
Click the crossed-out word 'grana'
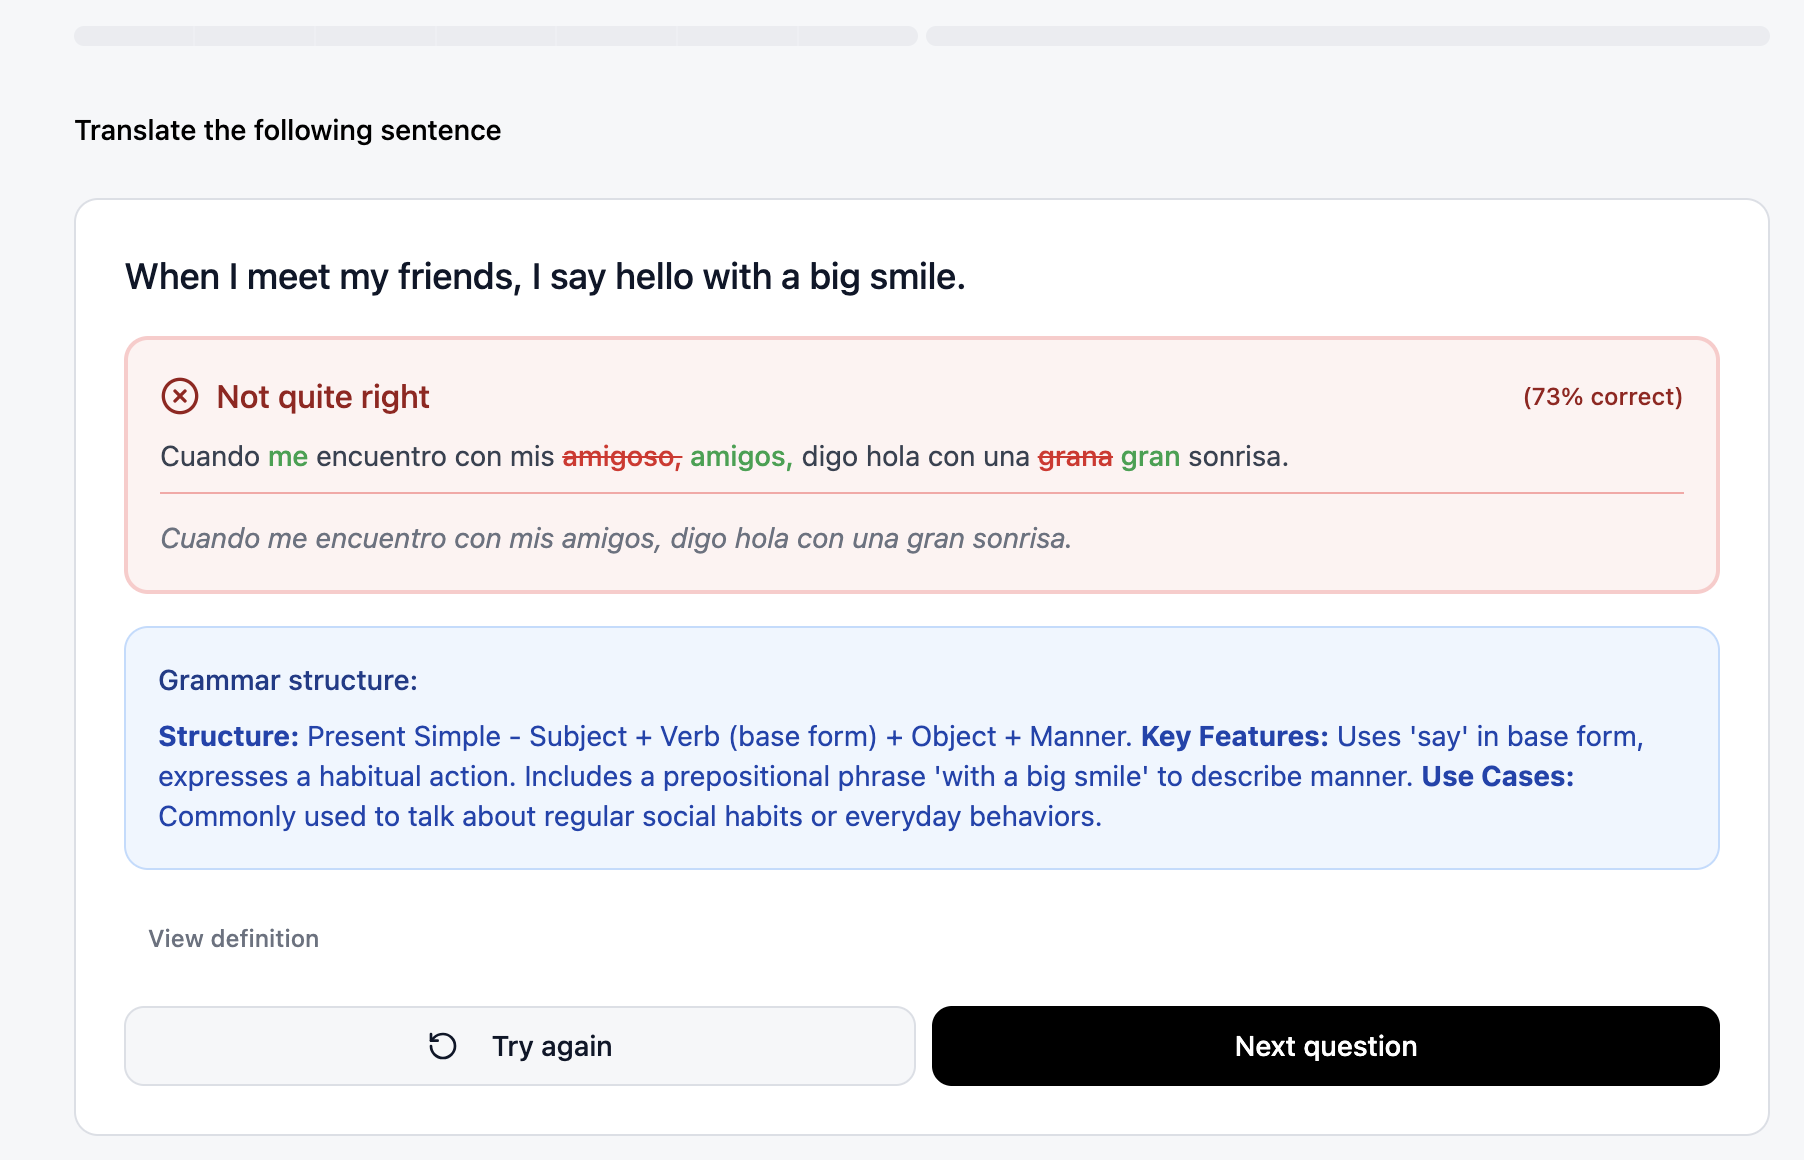(x=1075, y=456)
